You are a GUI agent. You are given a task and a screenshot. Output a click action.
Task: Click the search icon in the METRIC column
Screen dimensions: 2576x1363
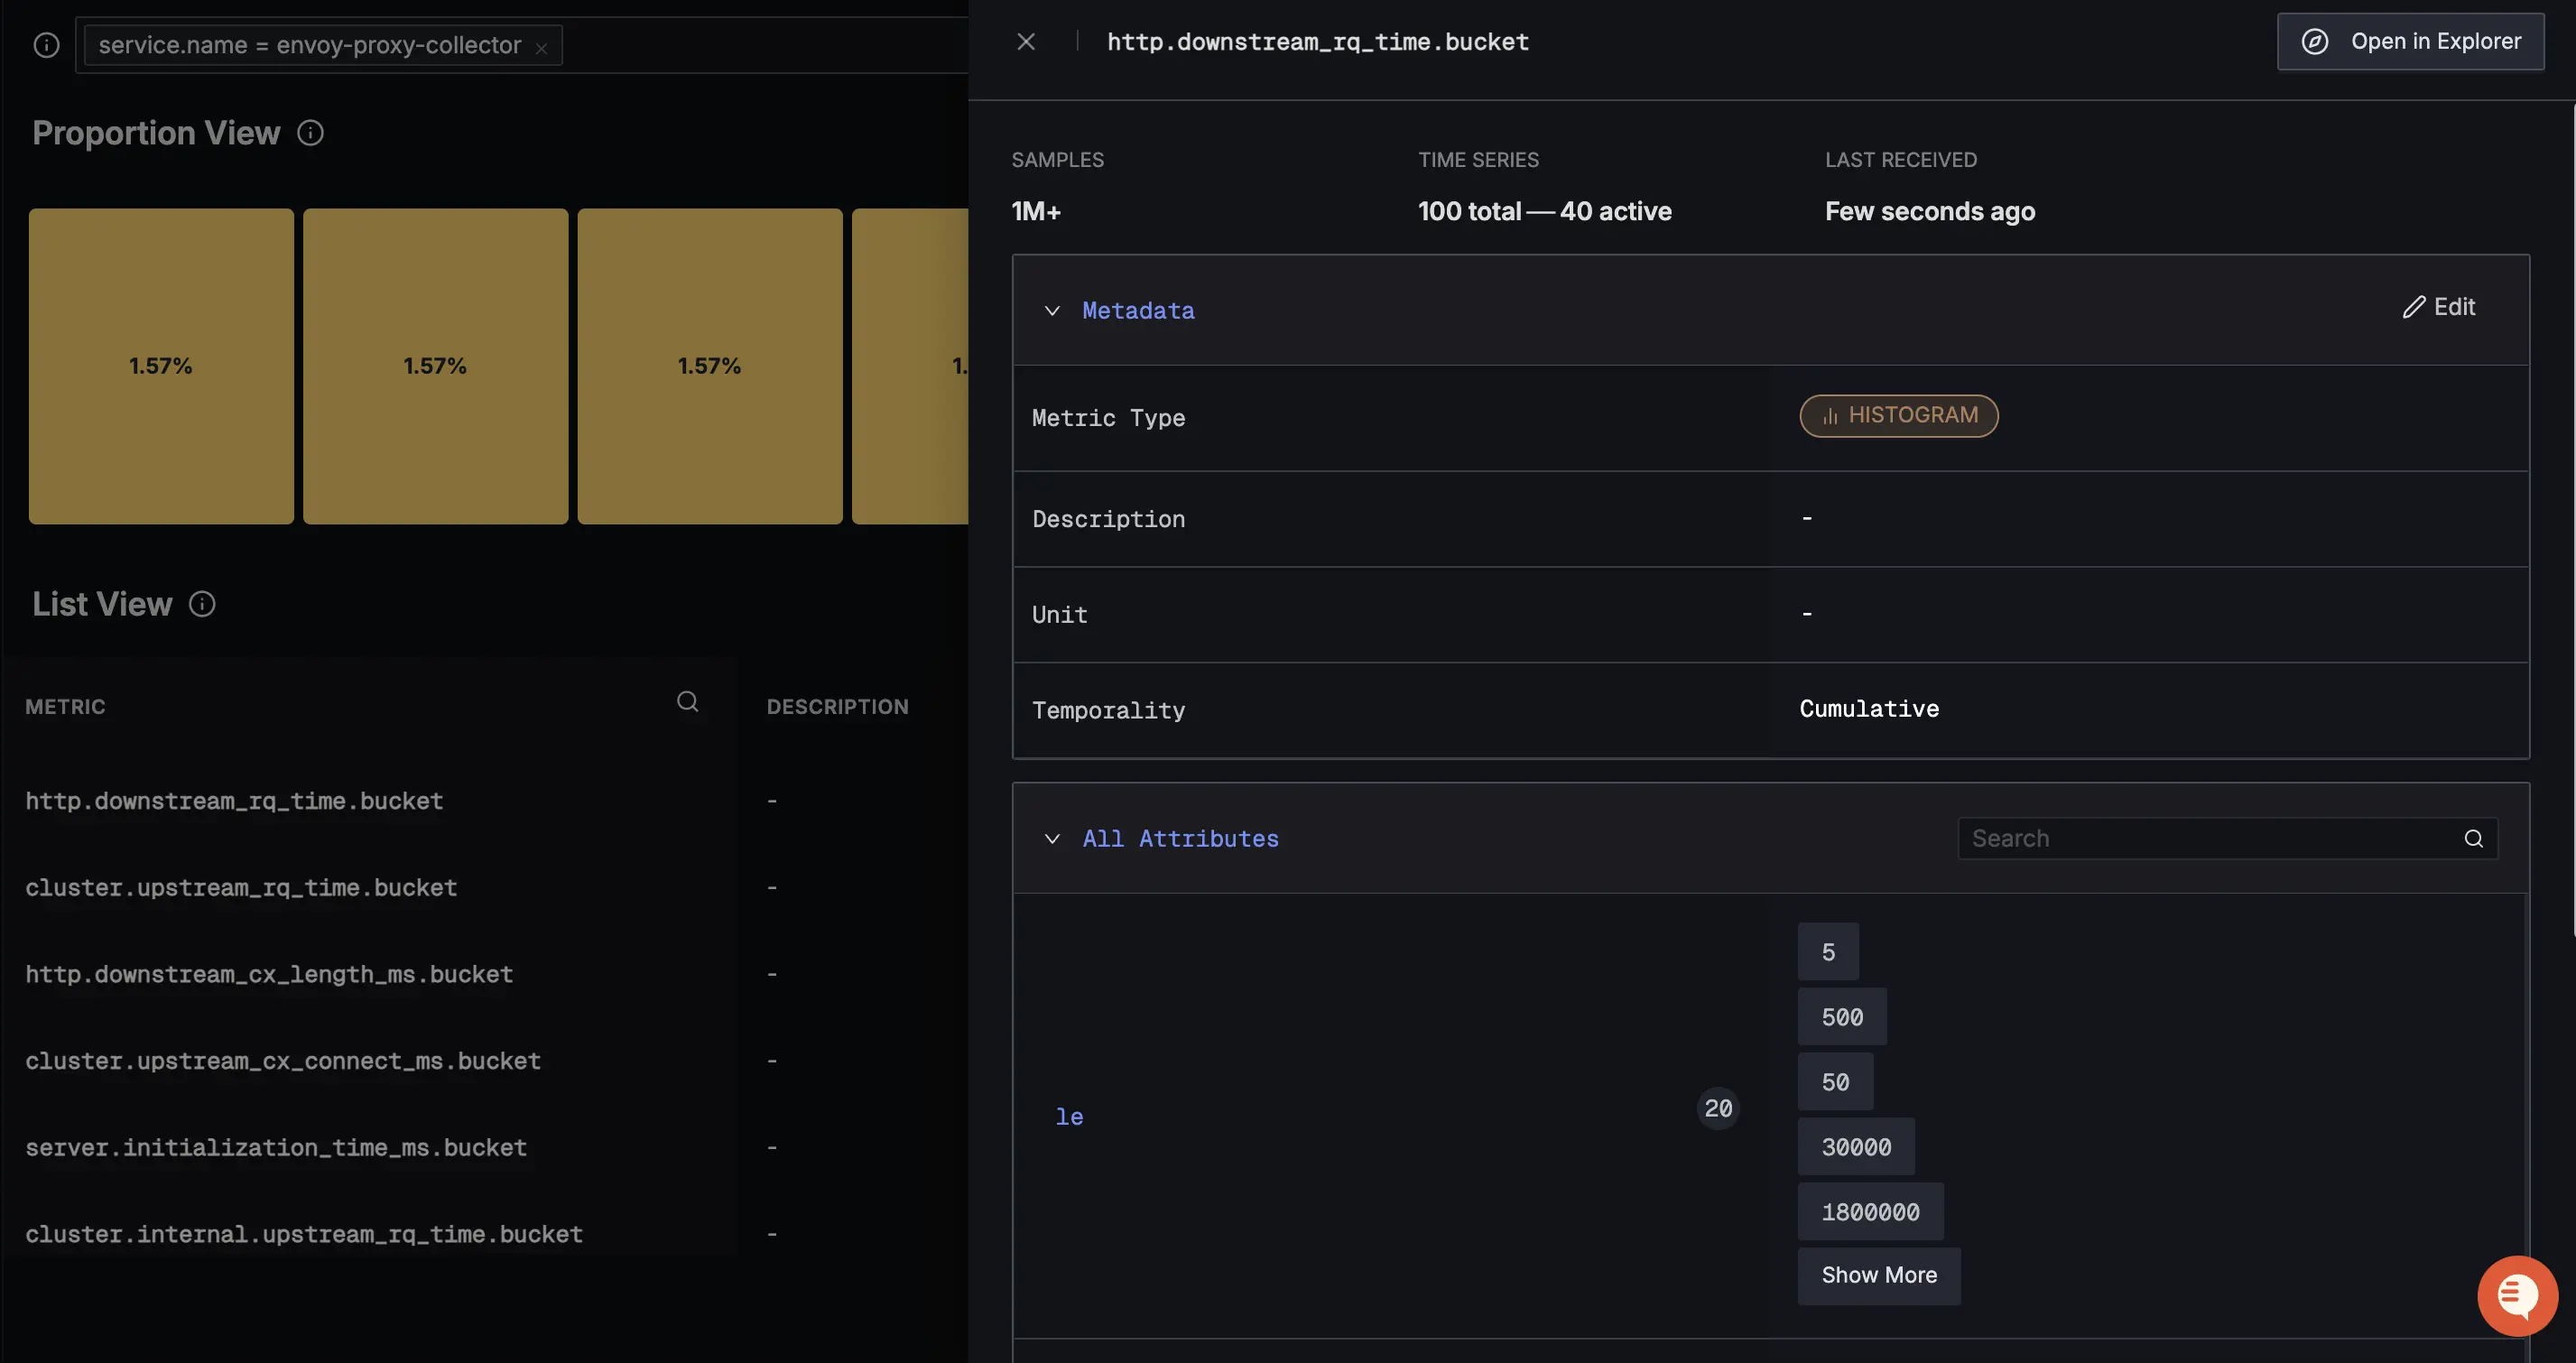tap(688, 701)
